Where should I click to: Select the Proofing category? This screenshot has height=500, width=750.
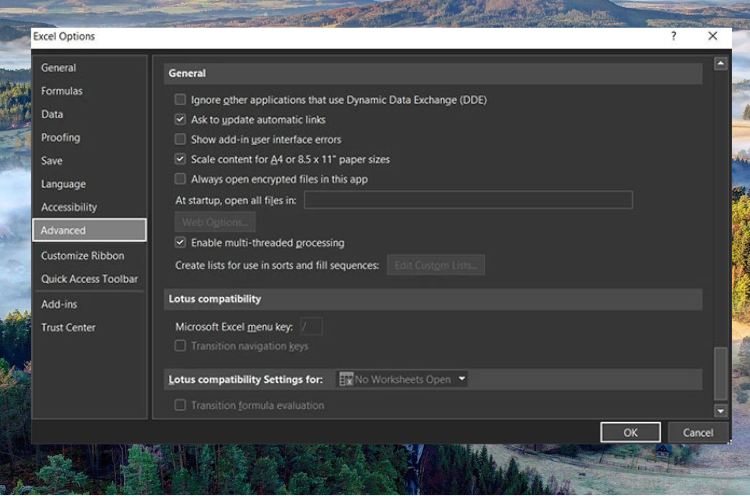61,138
